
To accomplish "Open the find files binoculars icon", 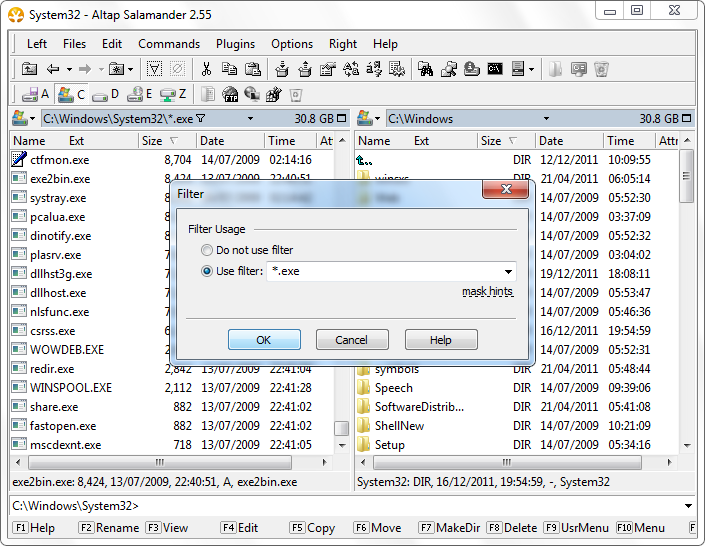I will 425,69.
